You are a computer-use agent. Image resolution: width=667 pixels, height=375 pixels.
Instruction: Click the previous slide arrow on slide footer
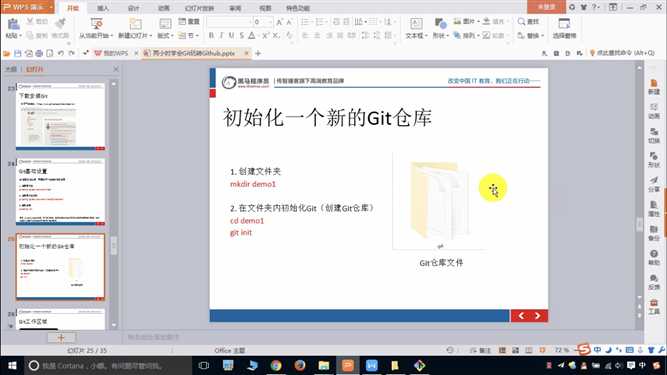click(x=521, y=315)
